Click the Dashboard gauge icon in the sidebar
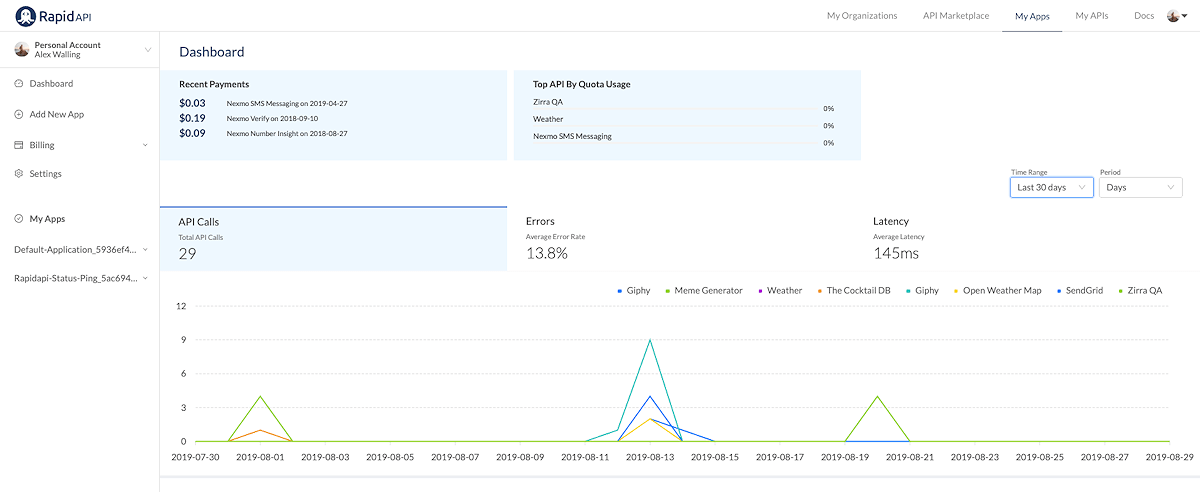Image resolution: width=1200 pixels, height=492 pixels. 19,84
